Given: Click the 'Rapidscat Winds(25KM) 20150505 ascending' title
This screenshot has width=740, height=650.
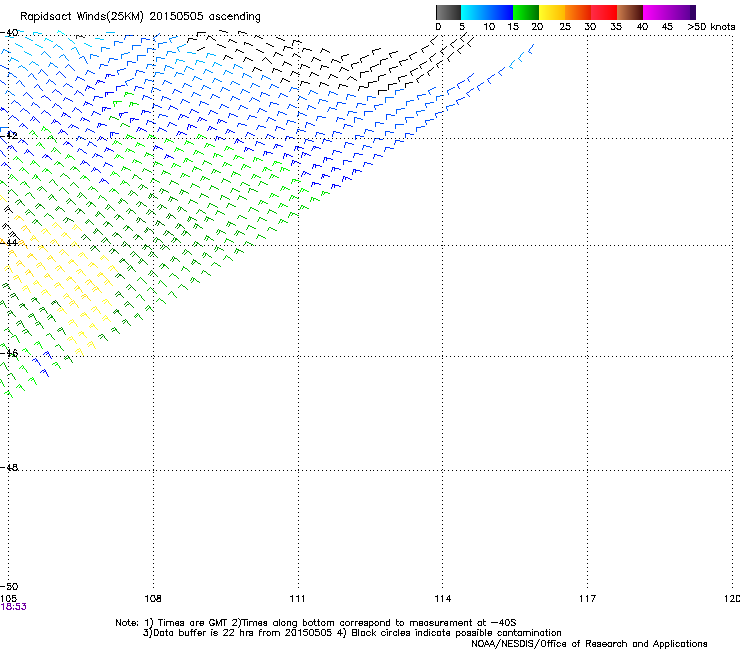Looking at the screenshot, I should point(140,17).
